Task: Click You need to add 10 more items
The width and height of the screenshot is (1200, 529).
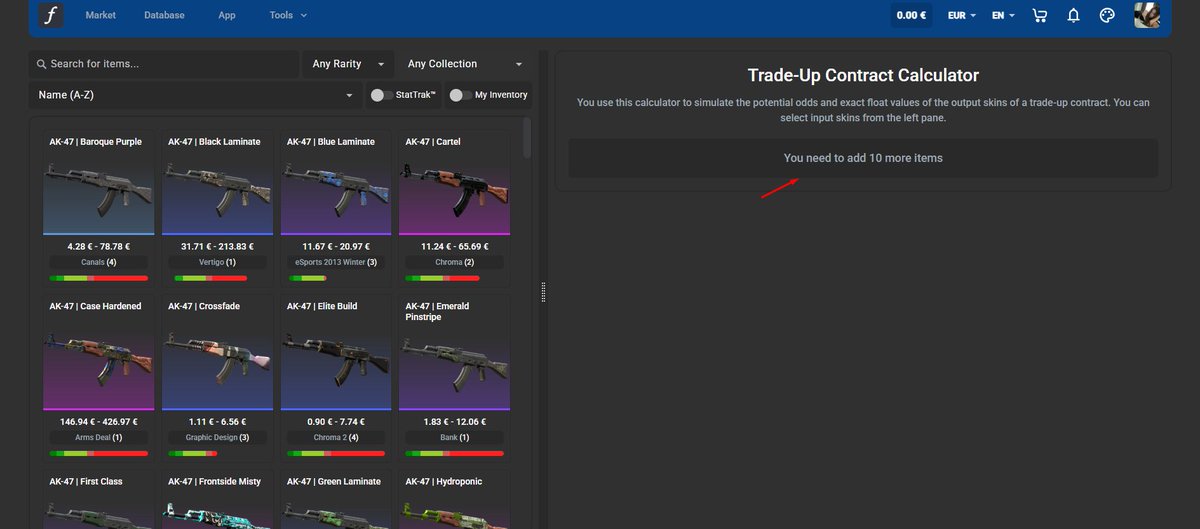Action: [x=863, y=158]
